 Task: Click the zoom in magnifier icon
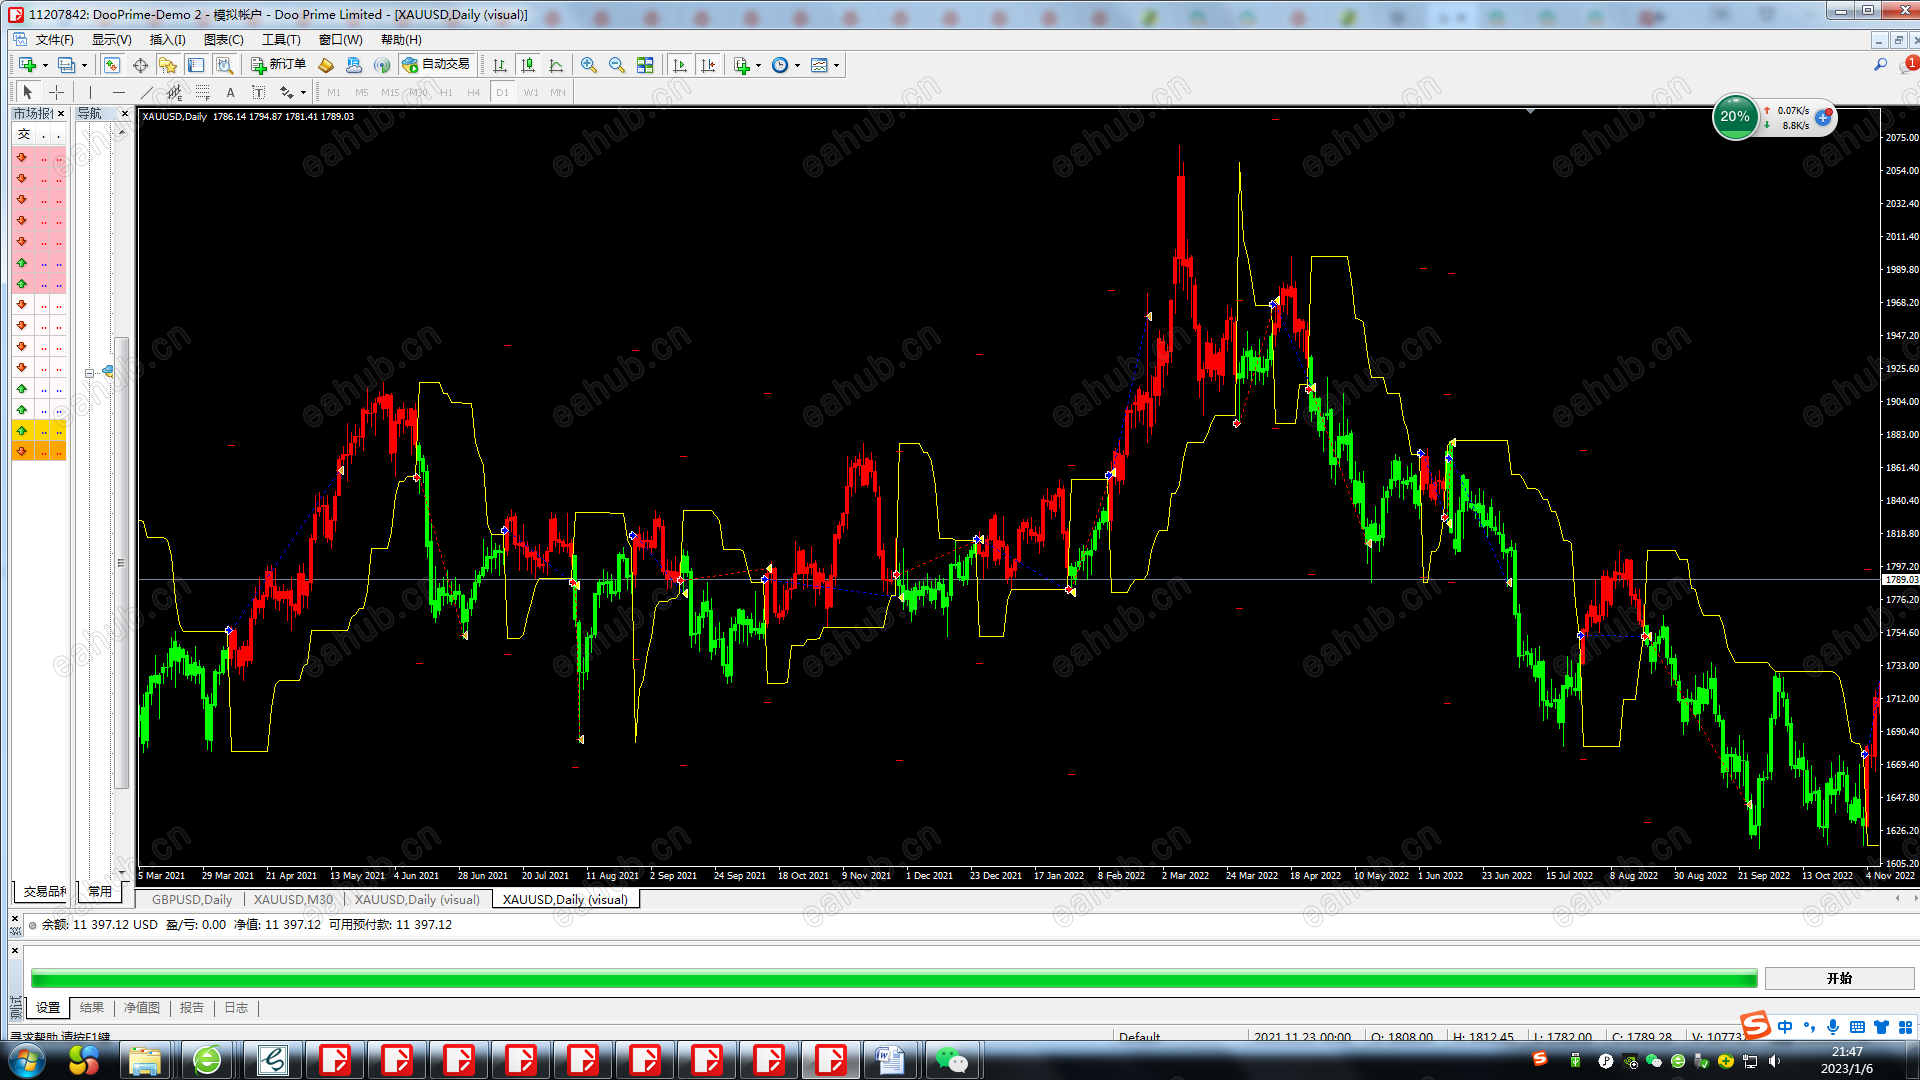point(589,65)
